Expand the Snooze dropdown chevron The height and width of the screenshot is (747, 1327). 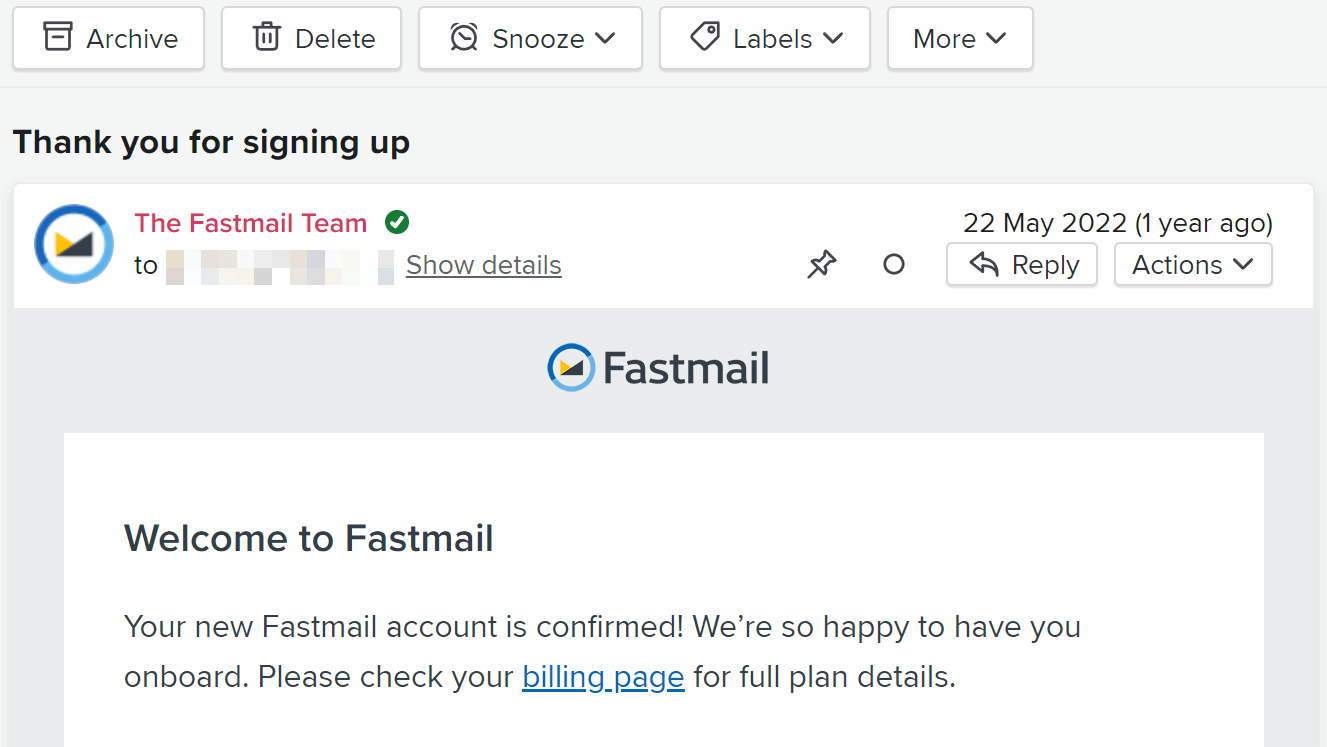click(x=605, y=38)
